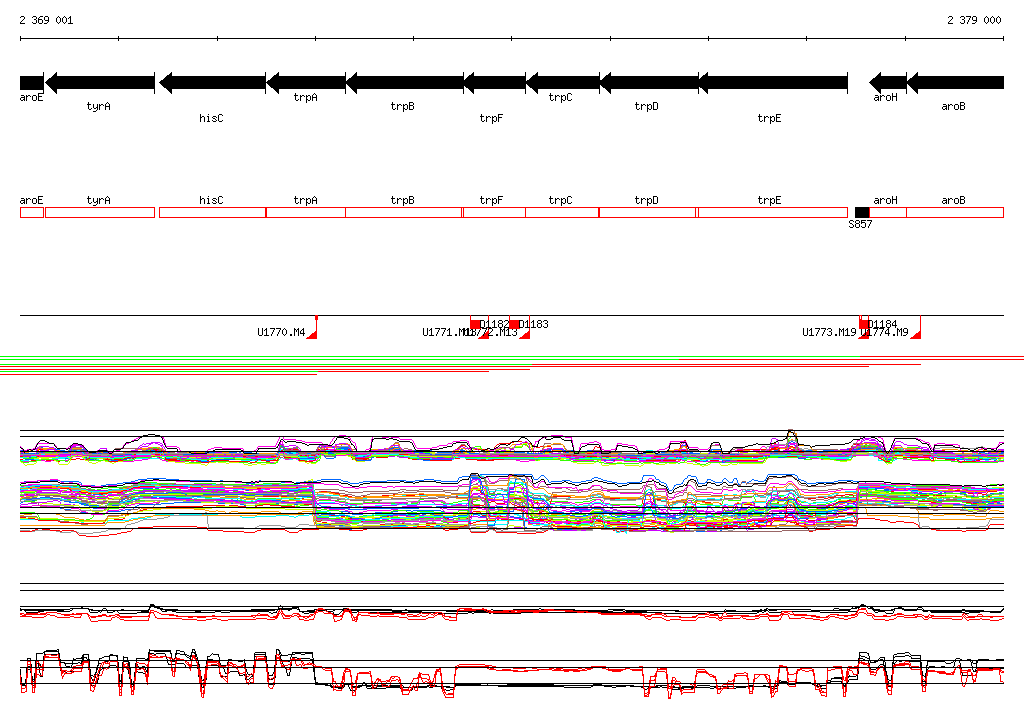Click the trpA outlined annotation box
This screenshot has height=714, width=1024.
point(306,212)
